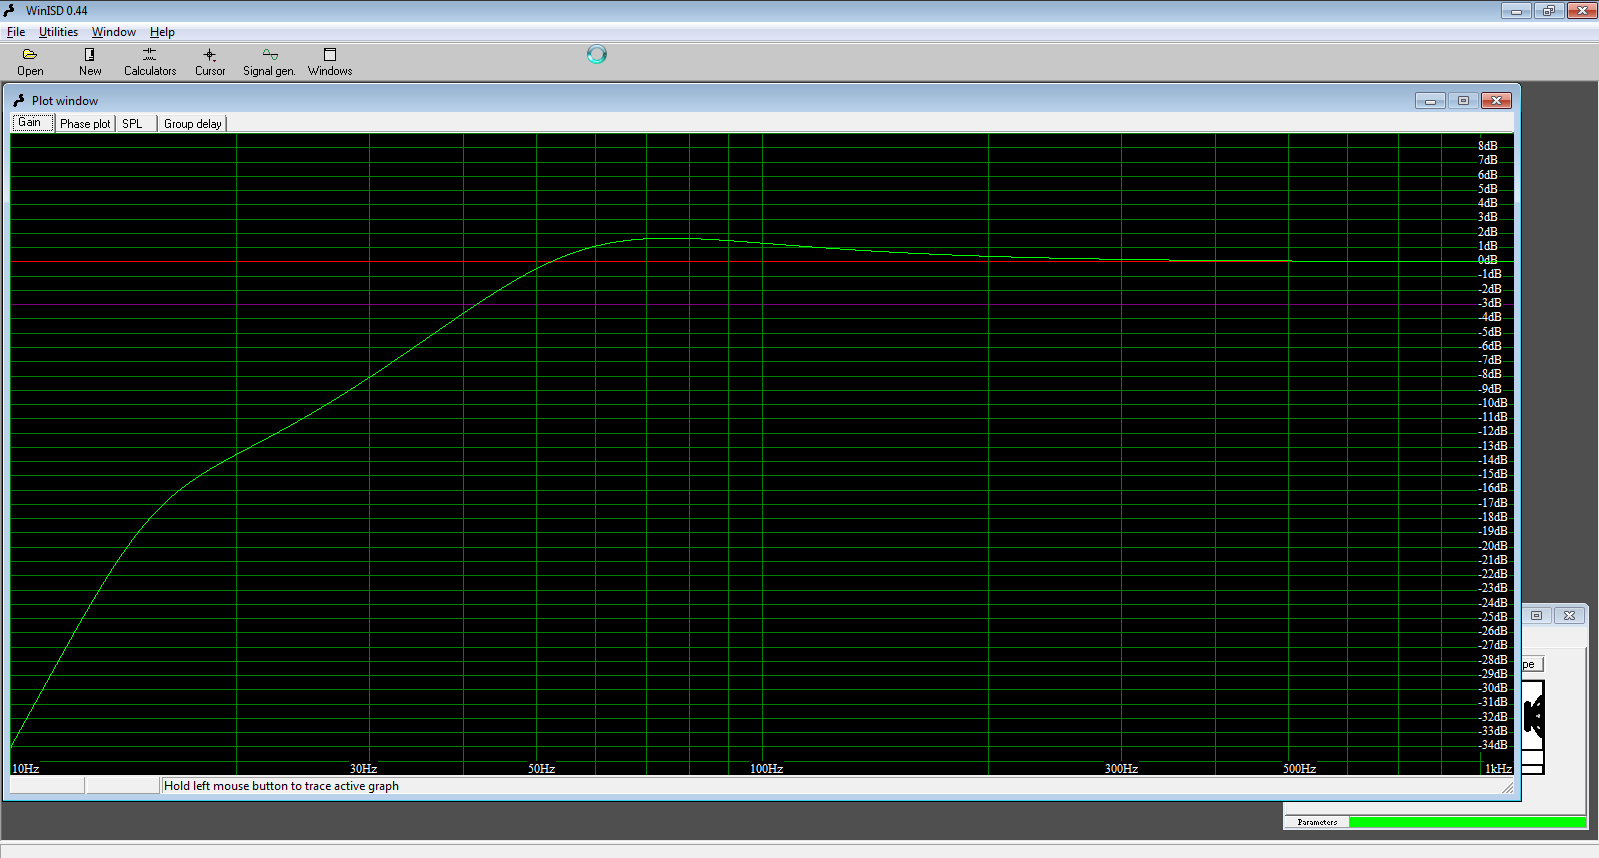
Task: Click the 300Hz frequency axis label
Action: click(x=1122, y=768)
